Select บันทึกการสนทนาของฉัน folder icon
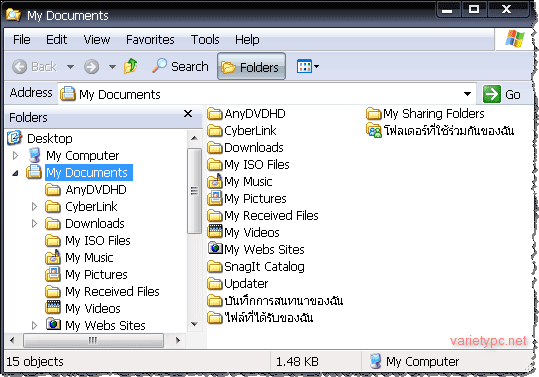The height and width of the screenshot is (377, 539). [215, 300]
